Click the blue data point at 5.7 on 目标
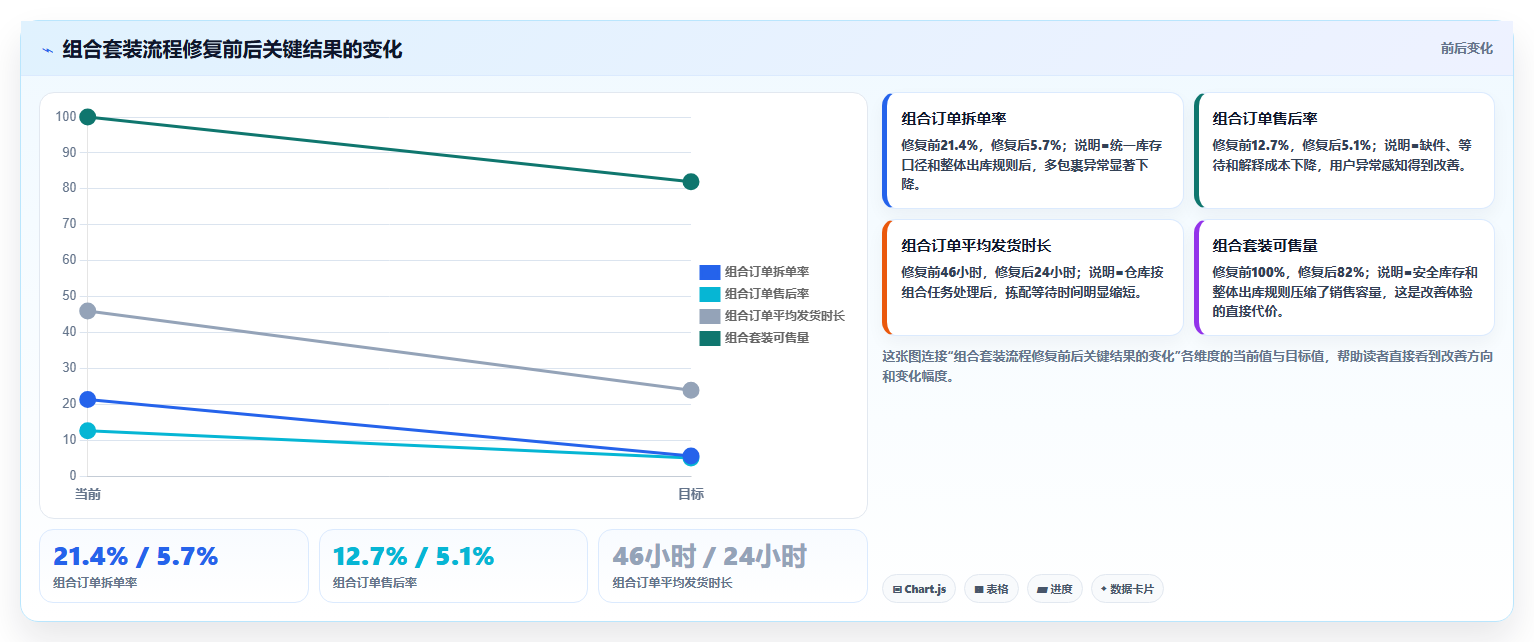This screenshot has width=1534, height=642. [x=690, y=455]
